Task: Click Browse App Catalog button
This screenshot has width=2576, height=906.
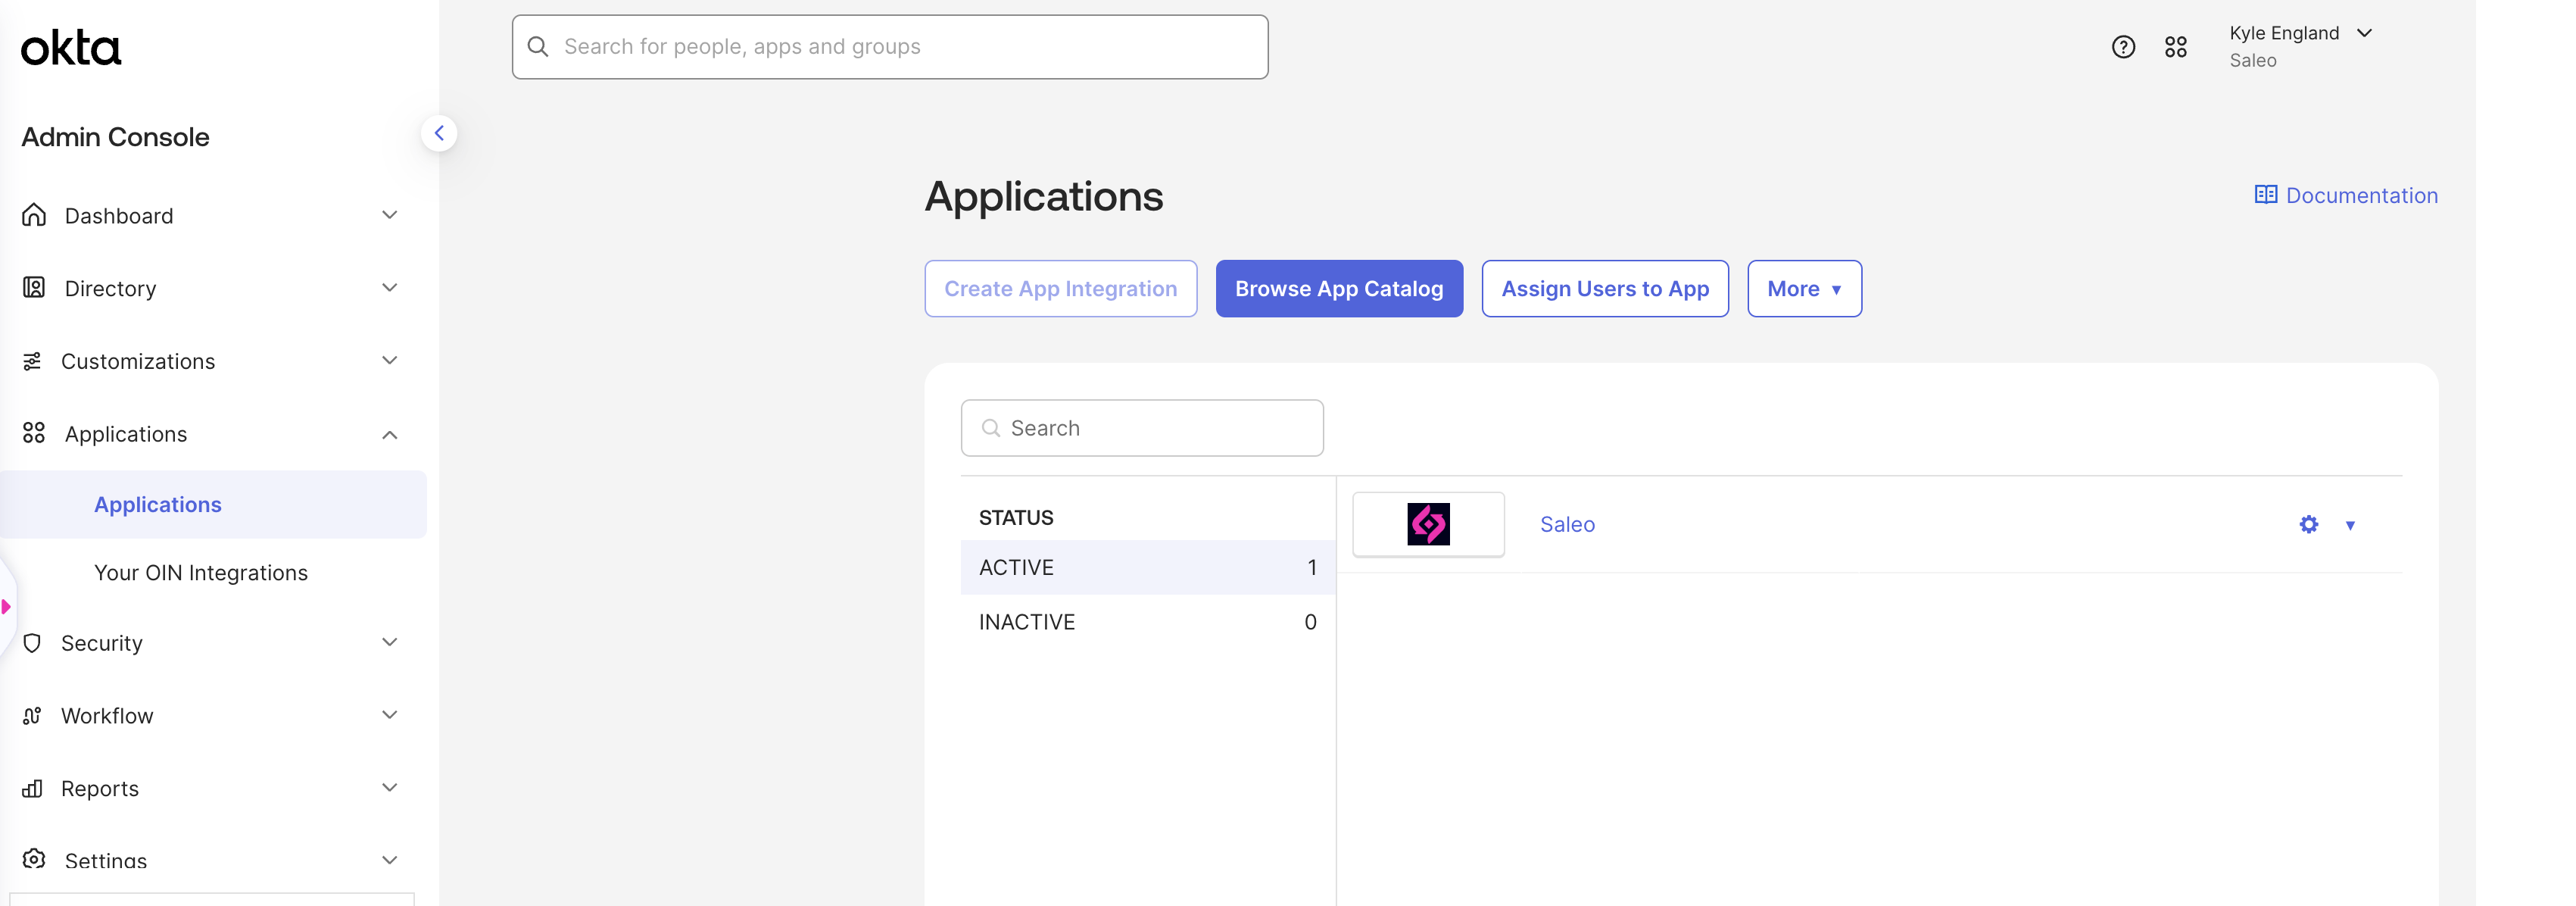Action: coord(1339,289)
